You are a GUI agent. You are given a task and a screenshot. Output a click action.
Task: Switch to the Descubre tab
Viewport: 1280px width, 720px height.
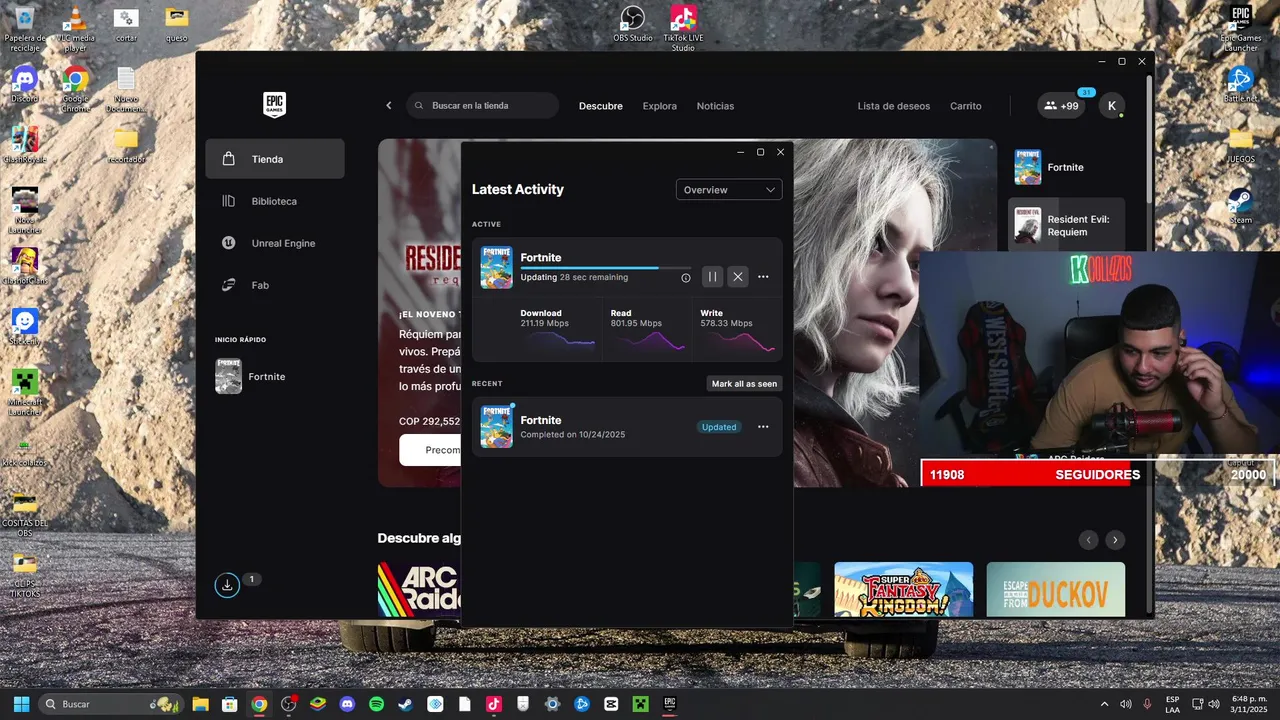pyautogui.click(x=601, y=106)
